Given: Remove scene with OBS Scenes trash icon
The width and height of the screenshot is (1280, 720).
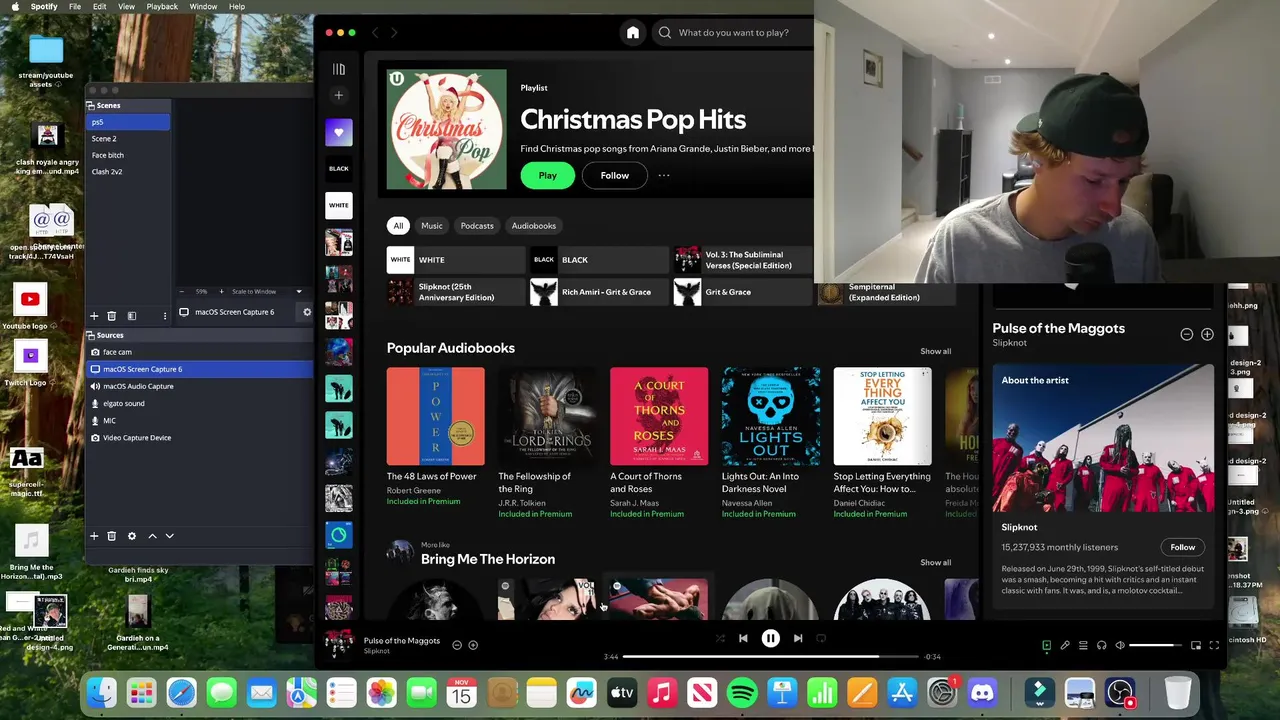Looking at the screenshot, I should point(111,316).
